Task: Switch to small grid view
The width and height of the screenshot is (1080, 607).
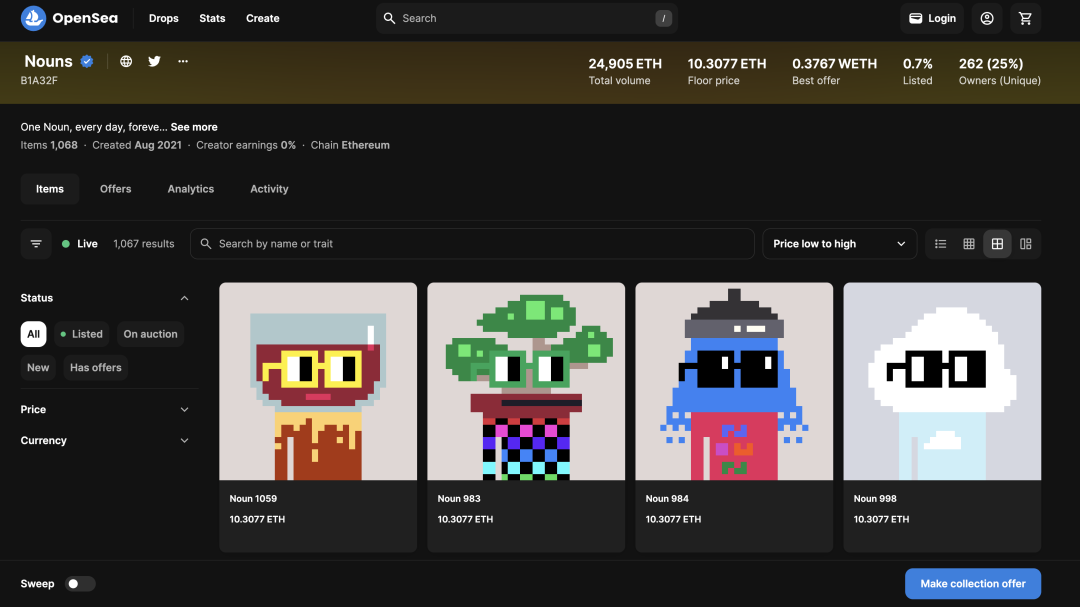Action: [x=968, y=244]
